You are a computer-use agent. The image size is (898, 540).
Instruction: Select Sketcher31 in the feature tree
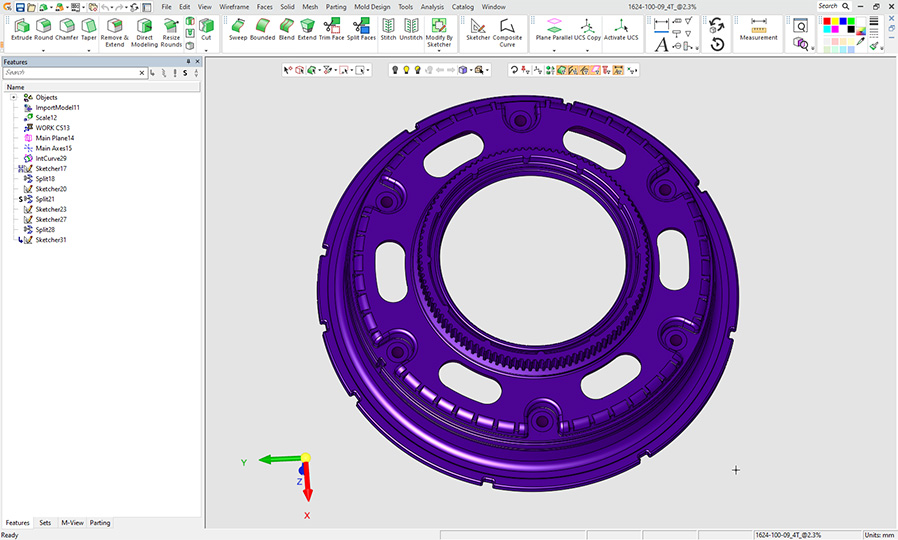[x=51, y=240]
